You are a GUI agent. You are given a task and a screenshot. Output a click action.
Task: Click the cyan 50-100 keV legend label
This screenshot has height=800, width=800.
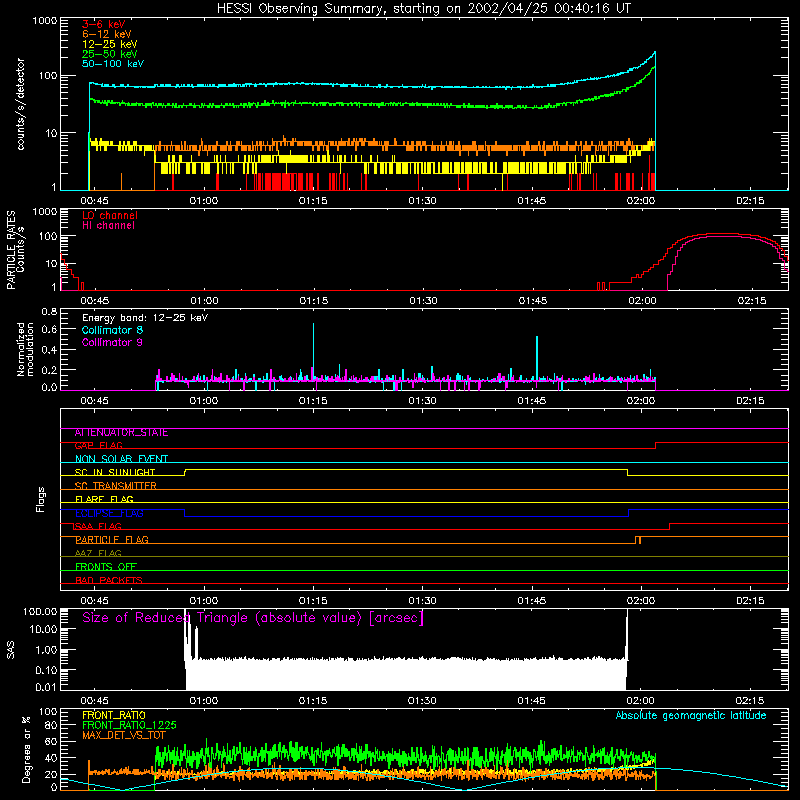point(113,64)
